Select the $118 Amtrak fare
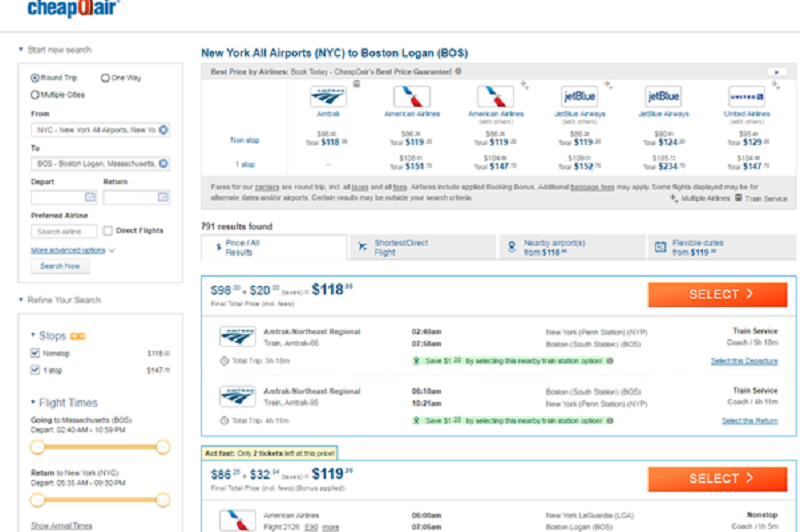800x532 pixels. tap(717, 295)
